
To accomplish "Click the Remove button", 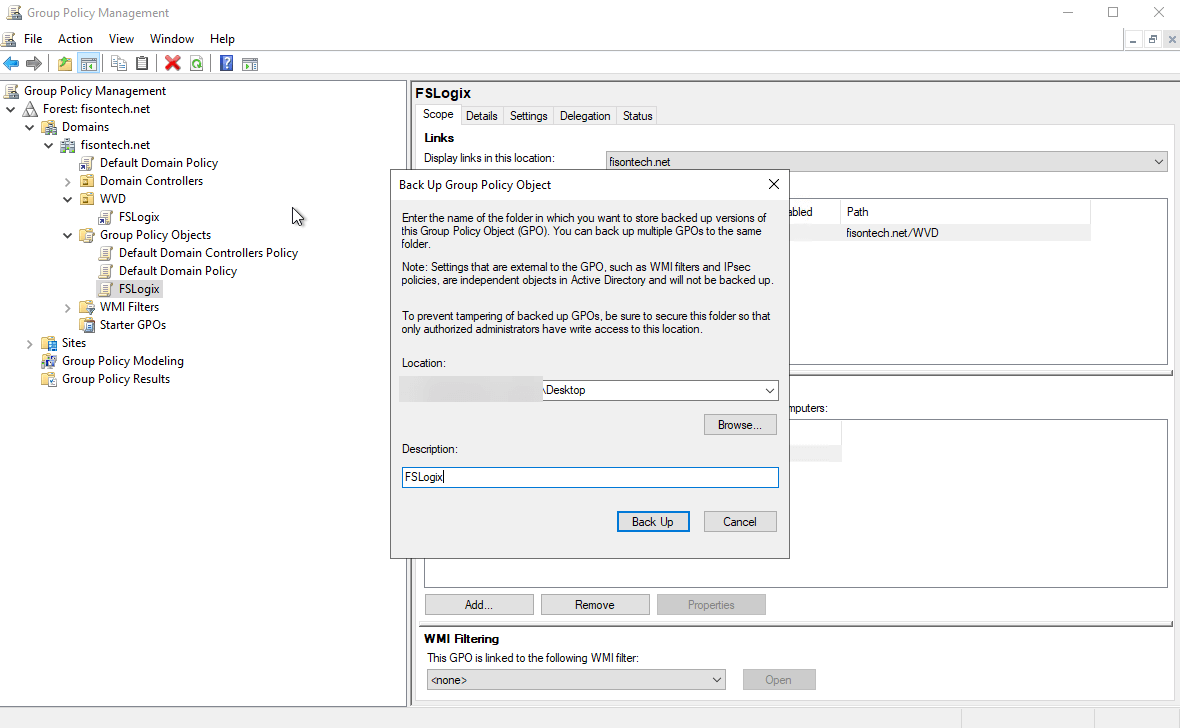I will click(x=595, y=605).
